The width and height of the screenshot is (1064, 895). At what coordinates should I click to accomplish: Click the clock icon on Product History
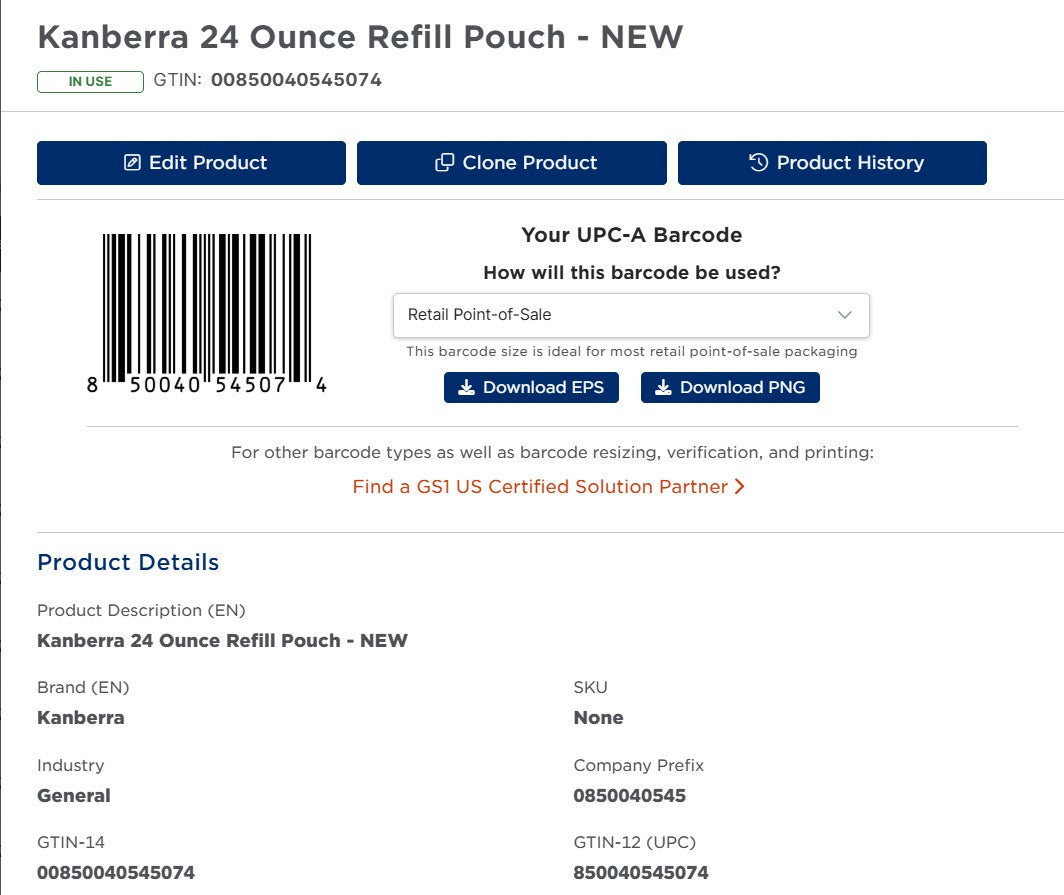[x=759, y=163]
